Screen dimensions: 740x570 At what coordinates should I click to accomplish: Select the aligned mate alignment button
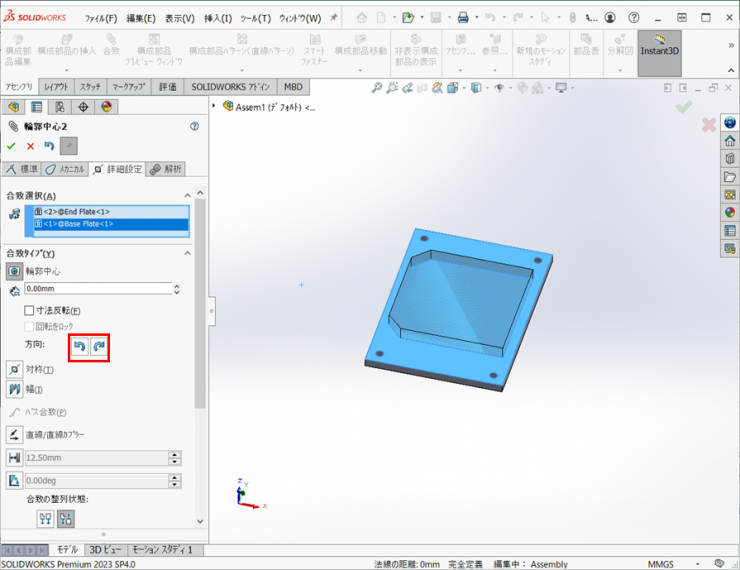(x=45, y=519)
